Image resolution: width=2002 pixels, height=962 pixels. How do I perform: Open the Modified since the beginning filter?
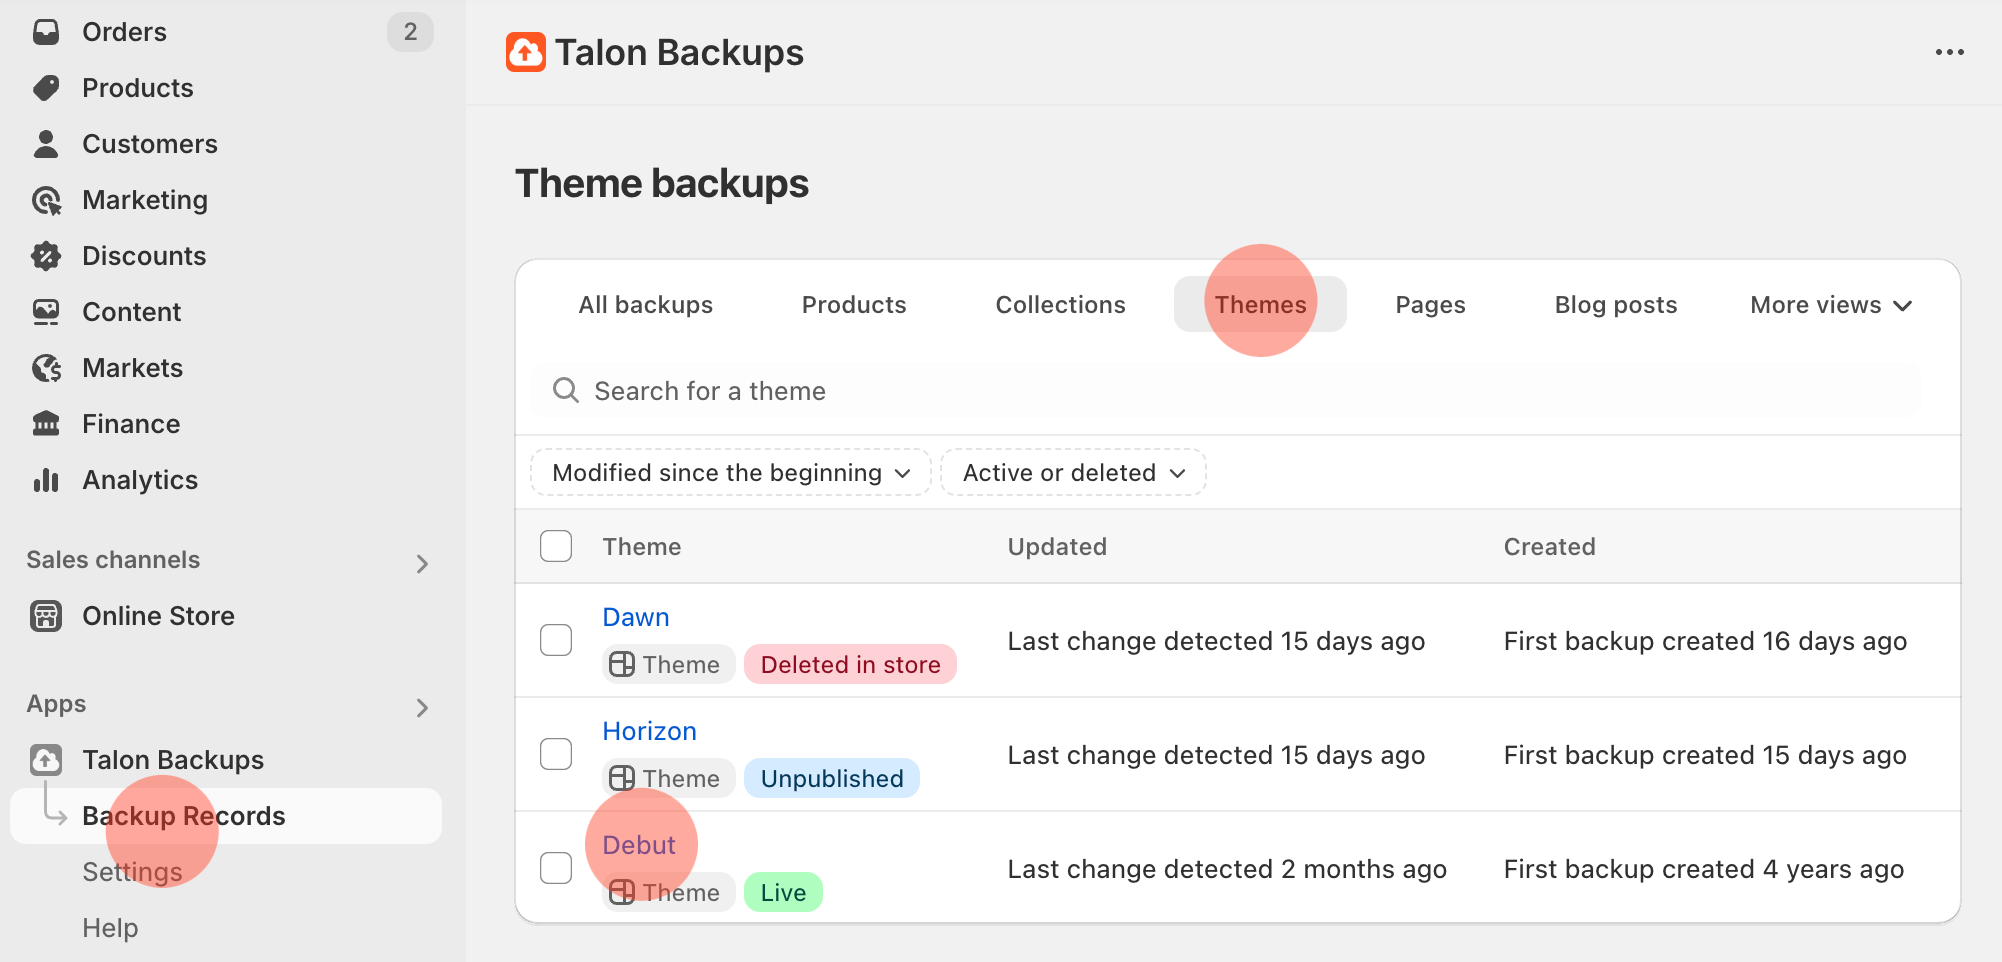pos(730,473)
